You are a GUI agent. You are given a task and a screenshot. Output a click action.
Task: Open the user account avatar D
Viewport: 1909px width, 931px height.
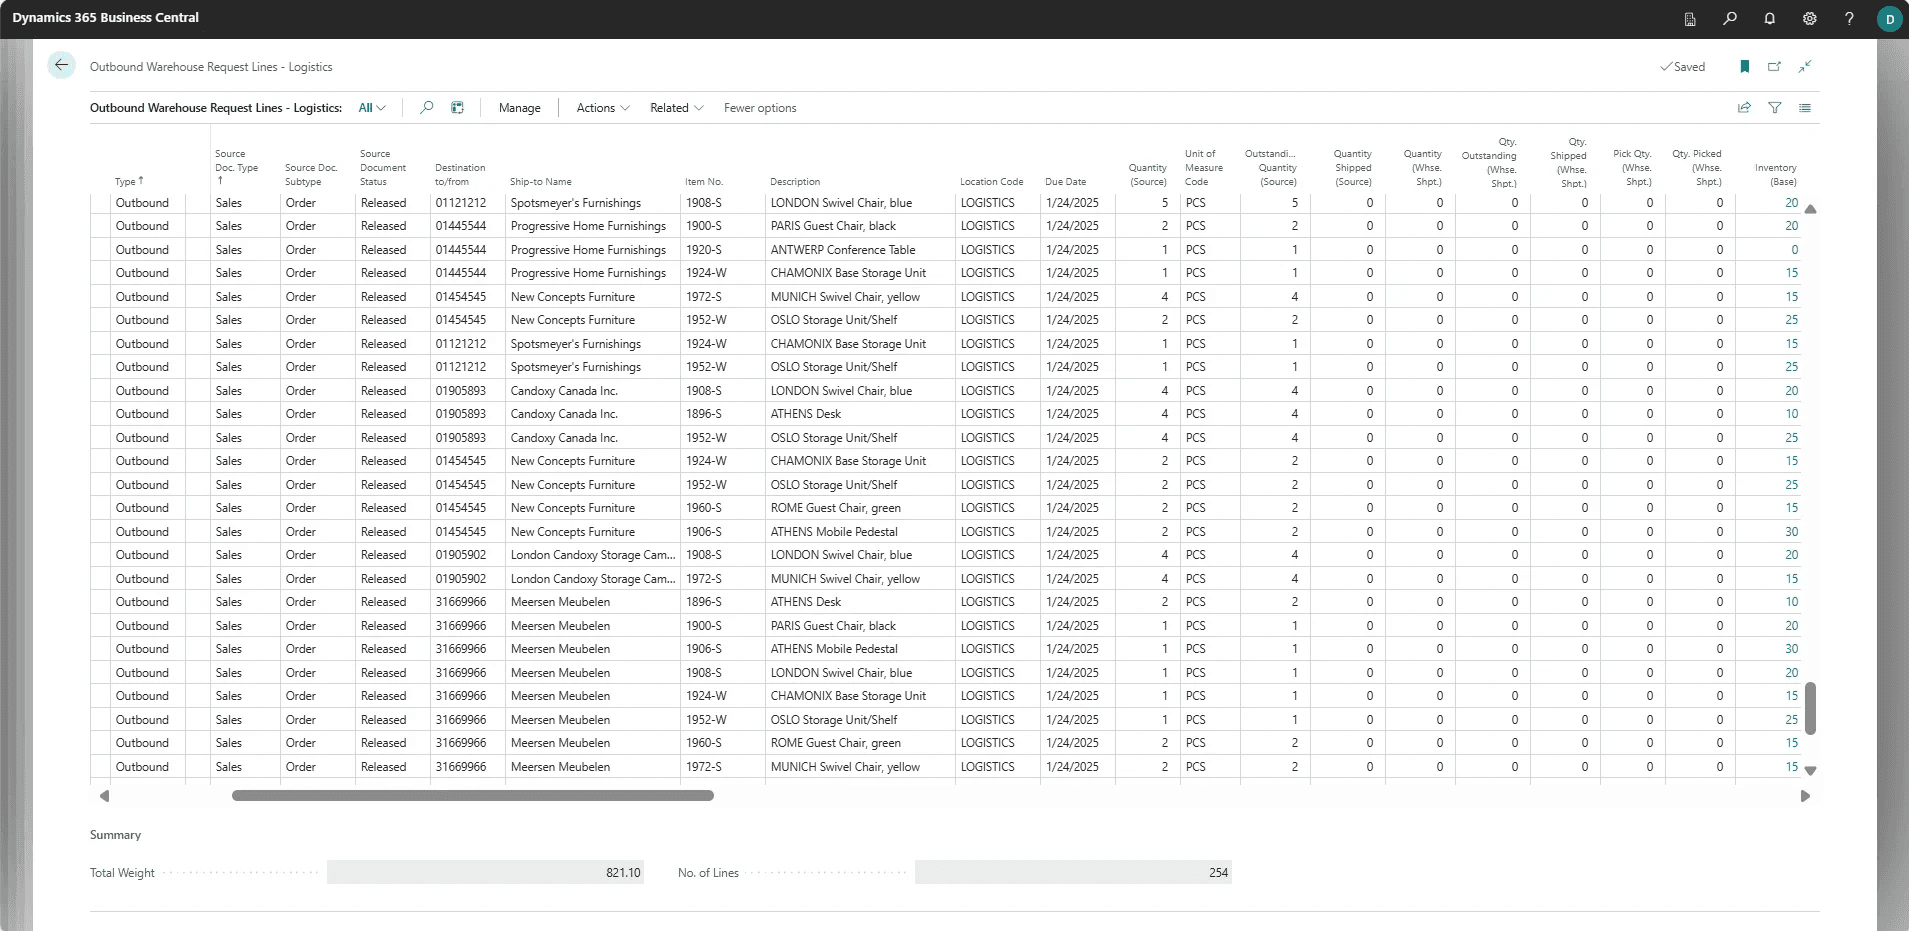coord(1889,19)
